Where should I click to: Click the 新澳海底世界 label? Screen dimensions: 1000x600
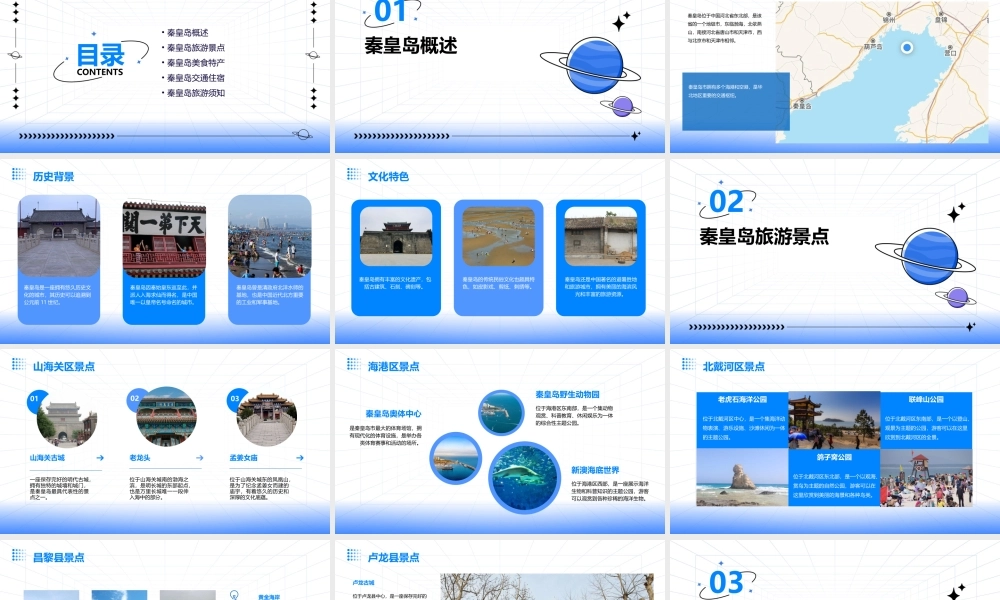tap(595, 470)
